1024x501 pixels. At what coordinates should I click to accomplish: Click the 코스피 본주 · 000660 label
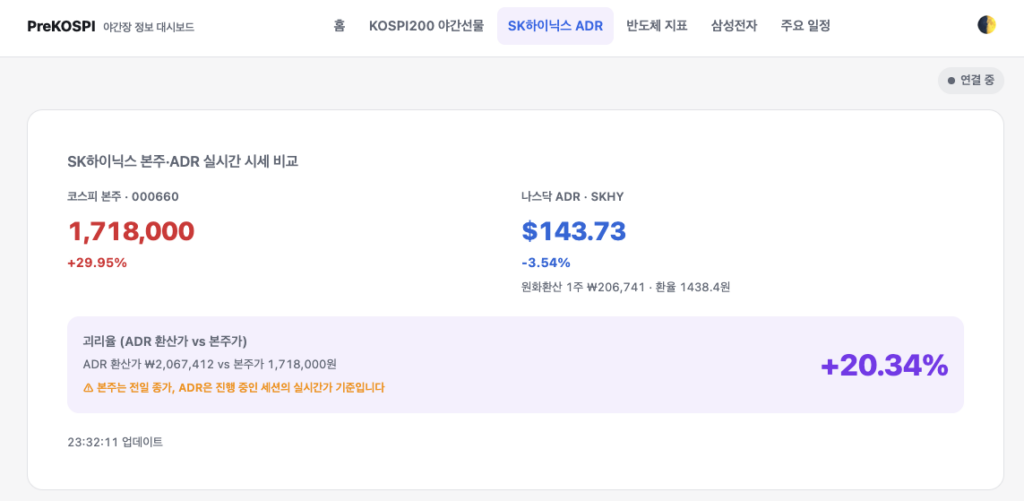pyautogui.click(x=123, y=196)
